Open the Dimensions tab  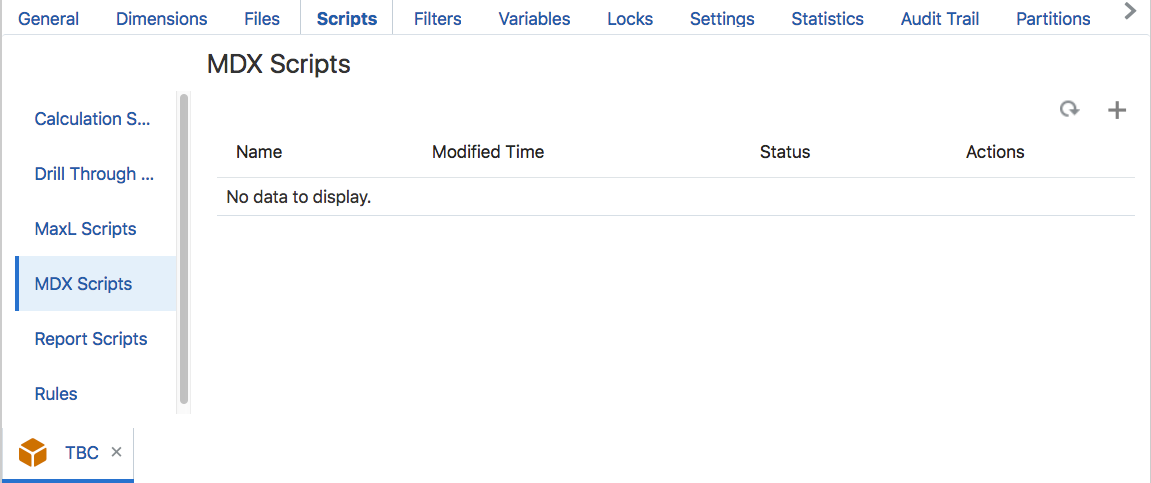tap(161, 19)
